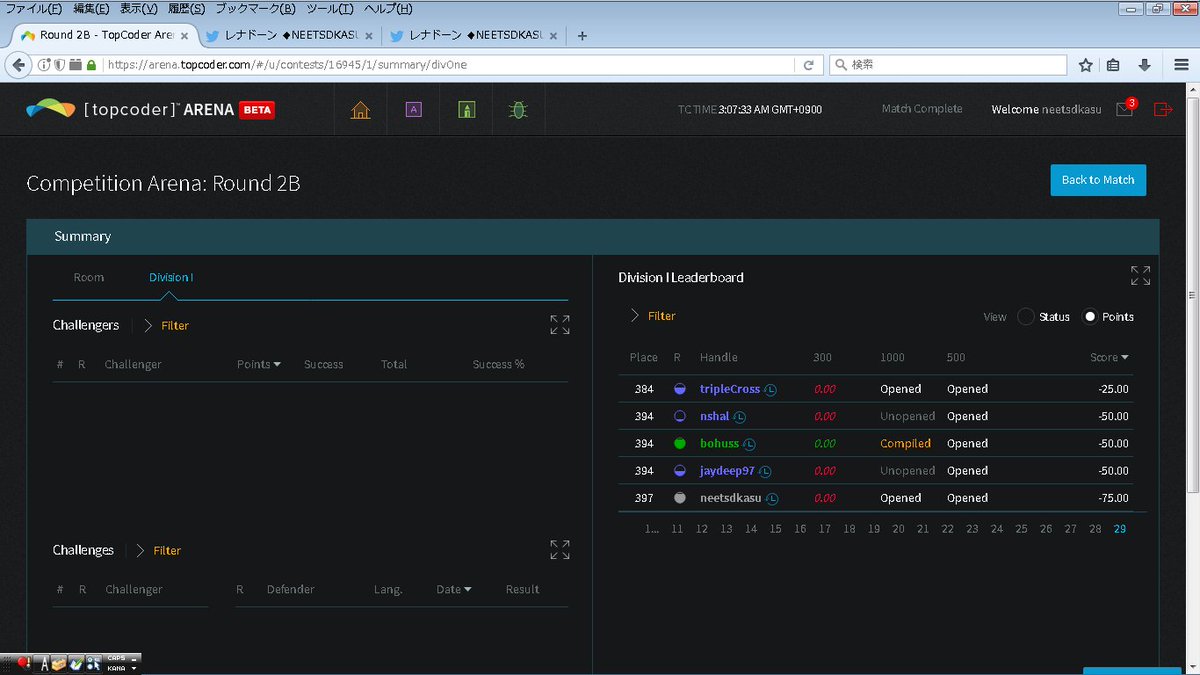
Task: Click 'Compiled' status in bohuss row
Action: [905, 444]
